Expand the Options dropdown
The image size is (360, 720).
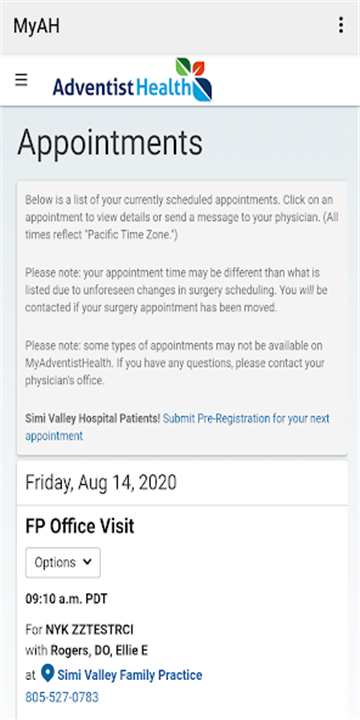tap(63, 562)
